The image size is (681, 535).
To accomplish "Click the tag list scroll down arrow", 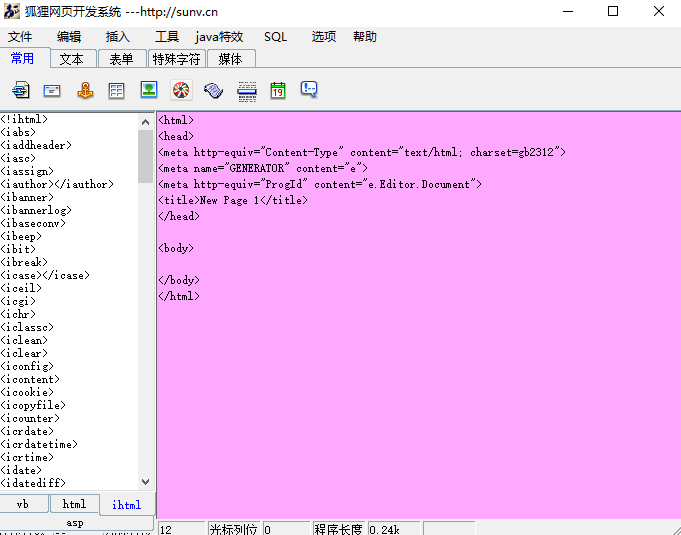I will tap(145, 482).
